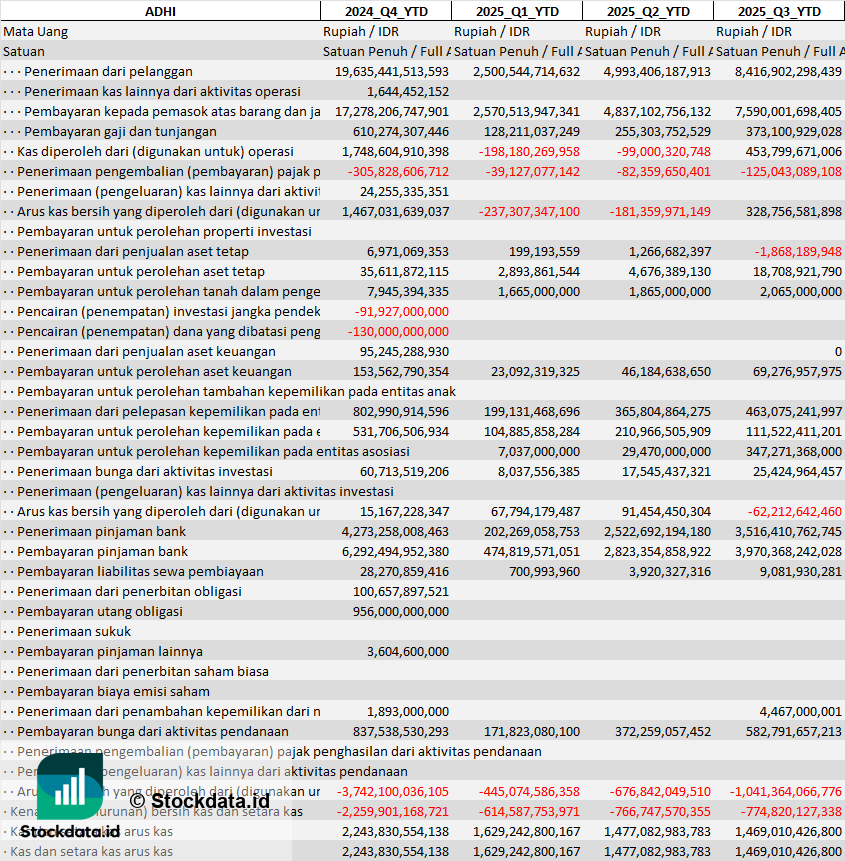845x861 pixels.
Task: Click value 60,713,519,206
Action: click(x=404, y=472)
